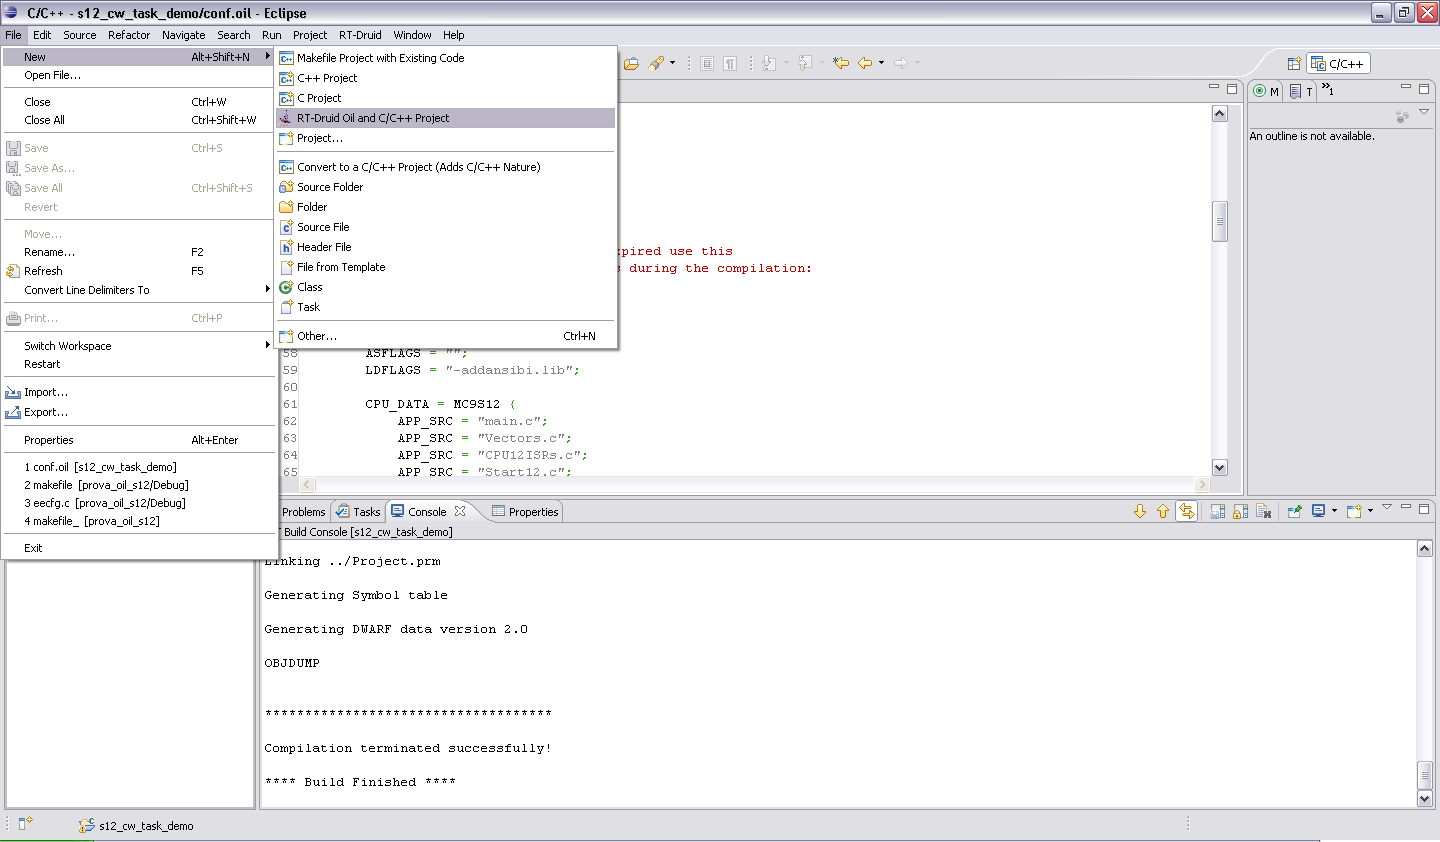Switch to Tasks tab

358,512
